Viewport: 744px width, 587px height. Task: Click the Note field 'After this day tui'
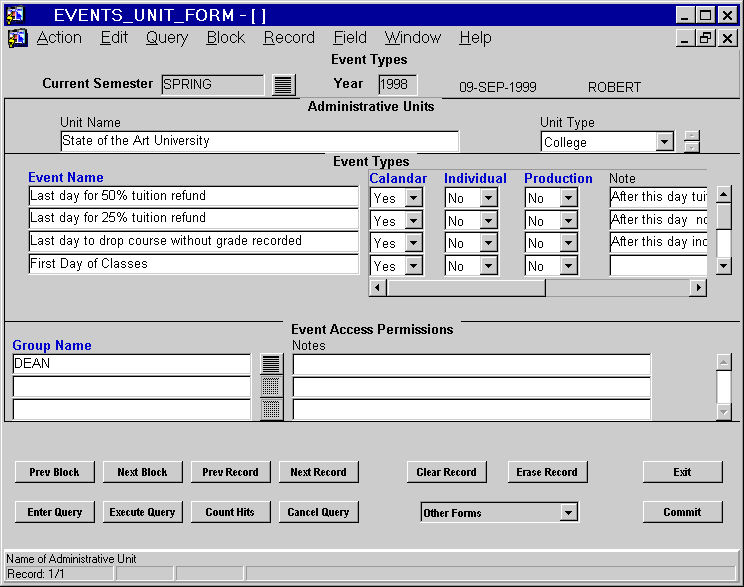[x=659, y=197]
